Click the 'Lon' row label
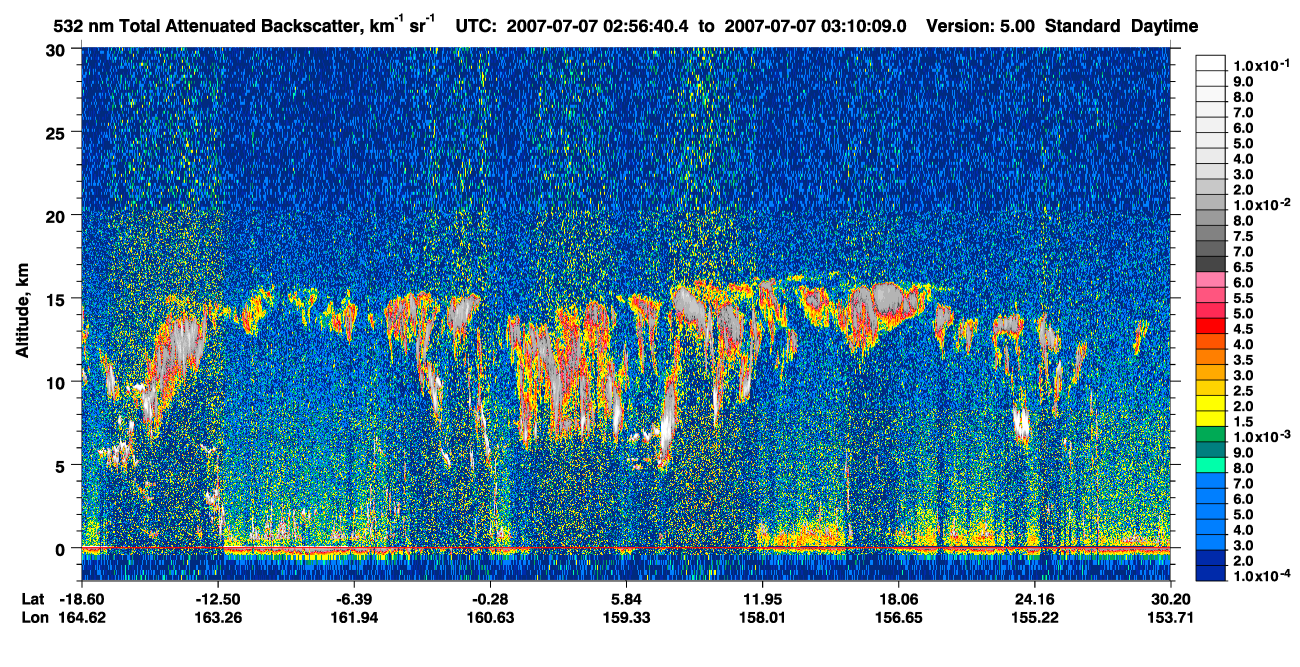 pos(33,617)
